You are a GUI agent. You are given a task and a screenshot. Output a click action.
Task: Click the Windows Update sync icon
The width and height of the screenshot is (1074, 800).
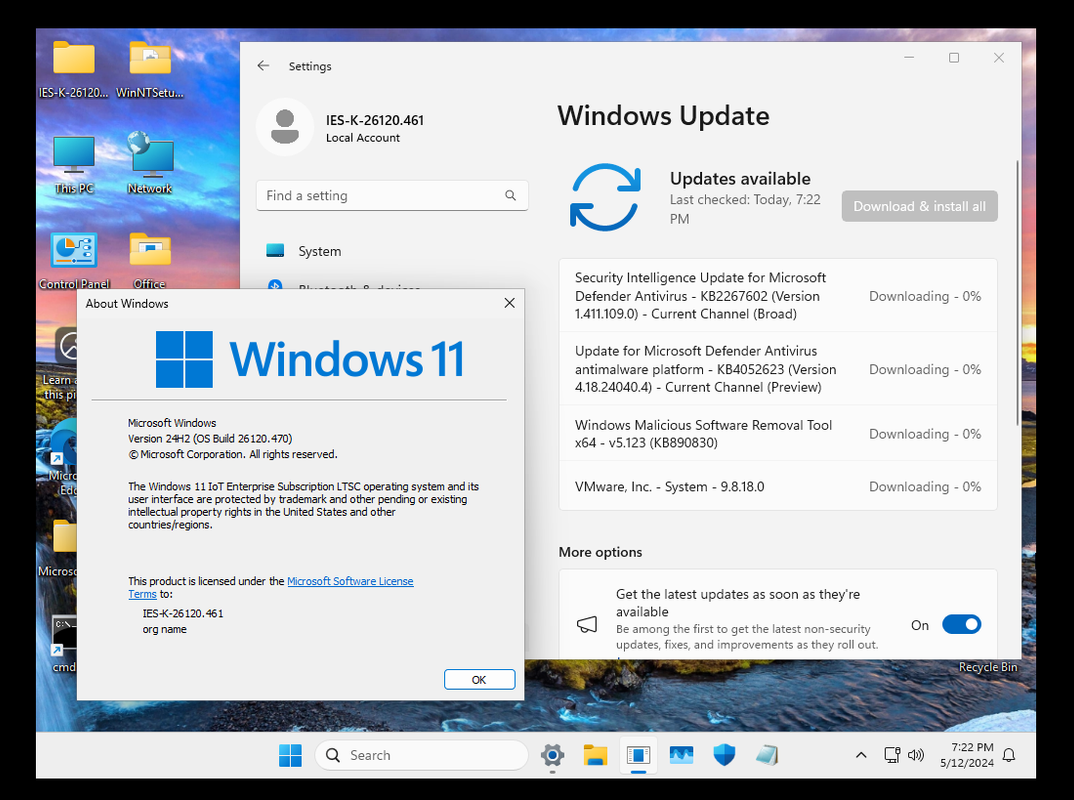point(605,197)
